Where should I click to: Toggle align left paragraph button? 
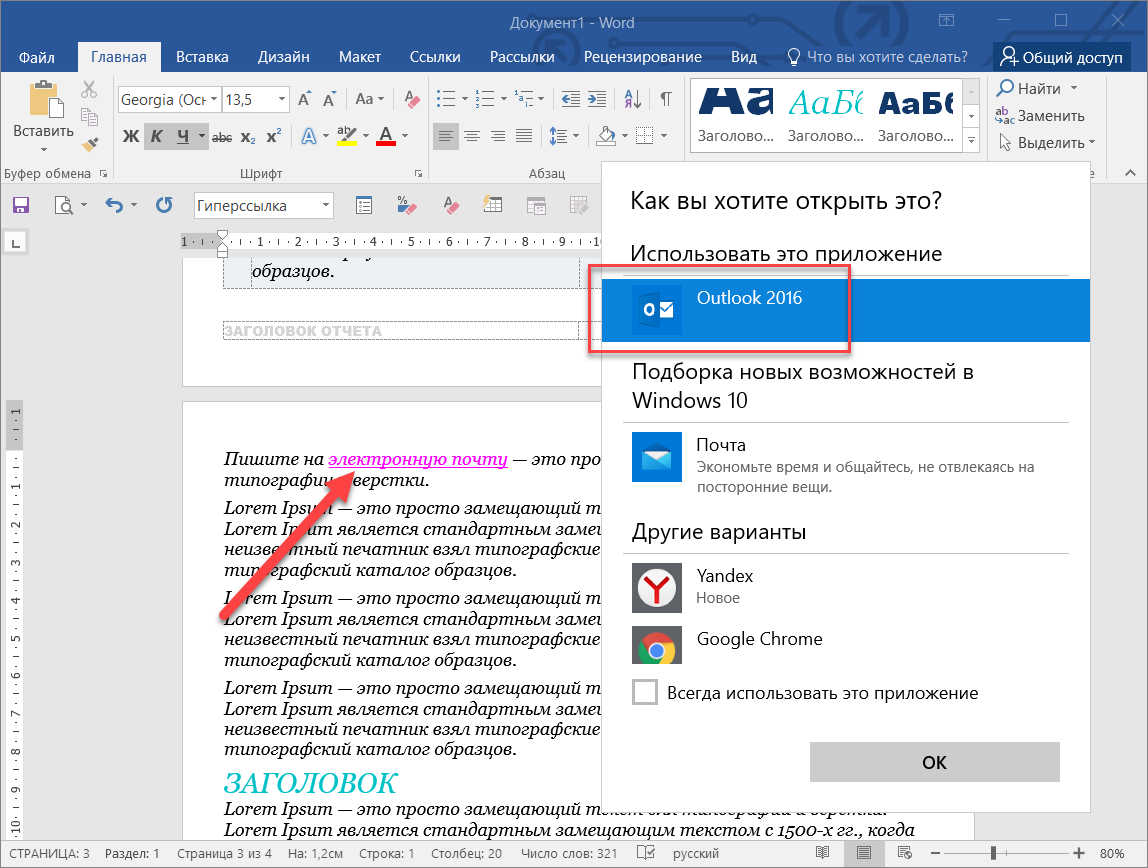coord(444,136)
